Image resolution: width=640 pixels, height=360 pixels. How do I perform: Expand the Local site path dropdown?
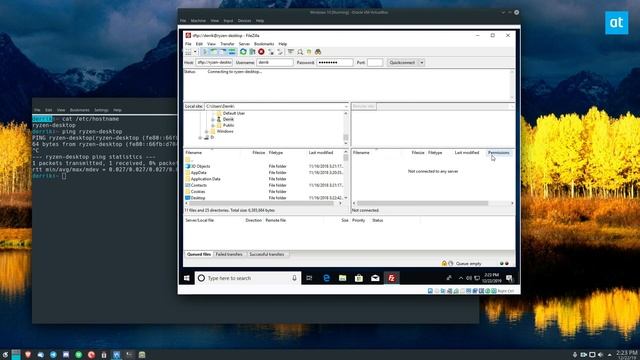point(346,106)
